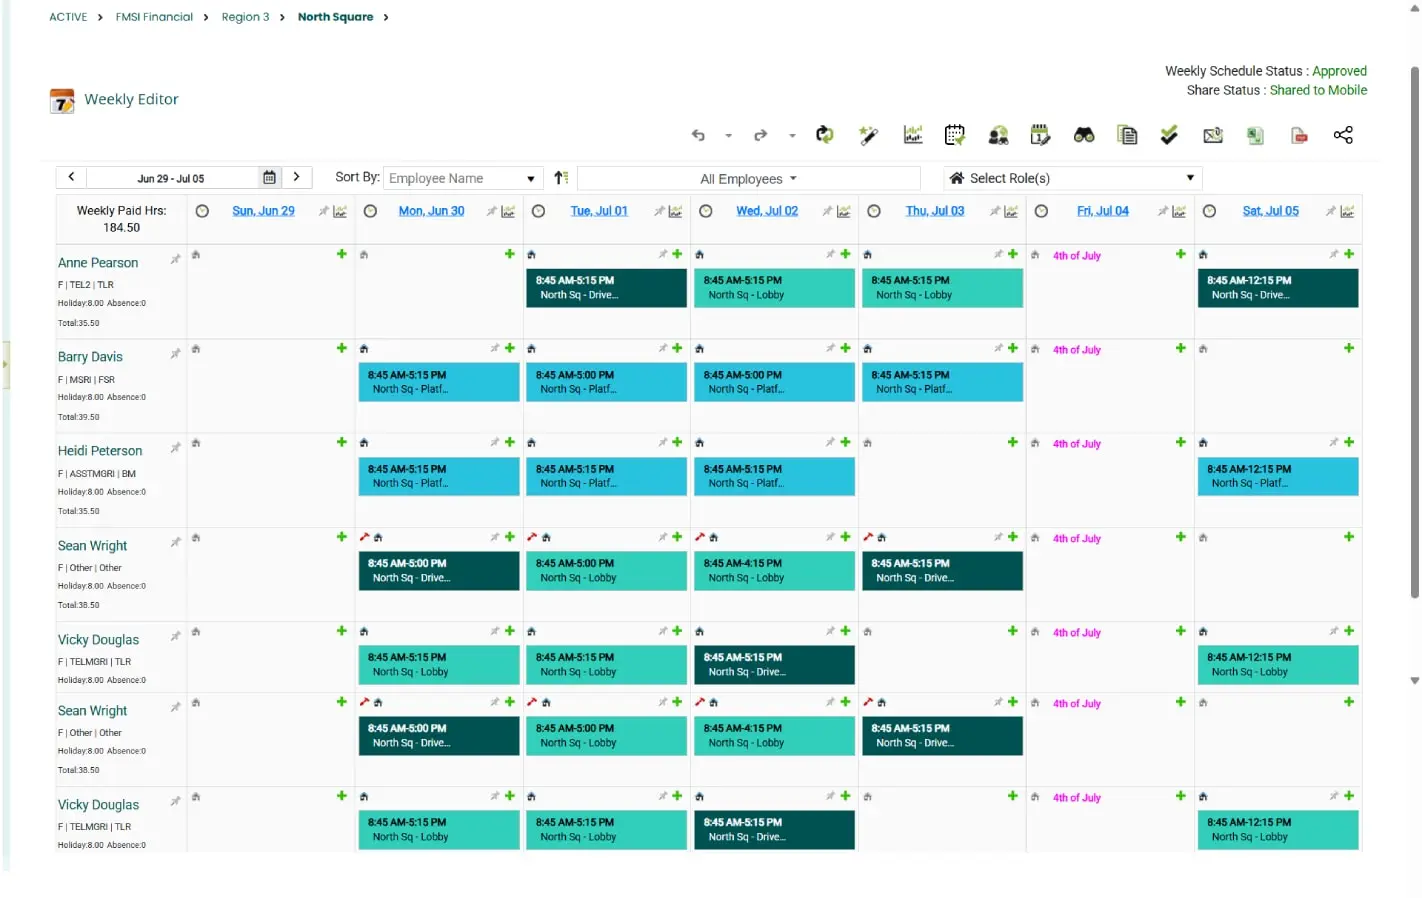Expand the All Employees filter dropdown
Screen dimensions: 1422x898
click(748, 179)
